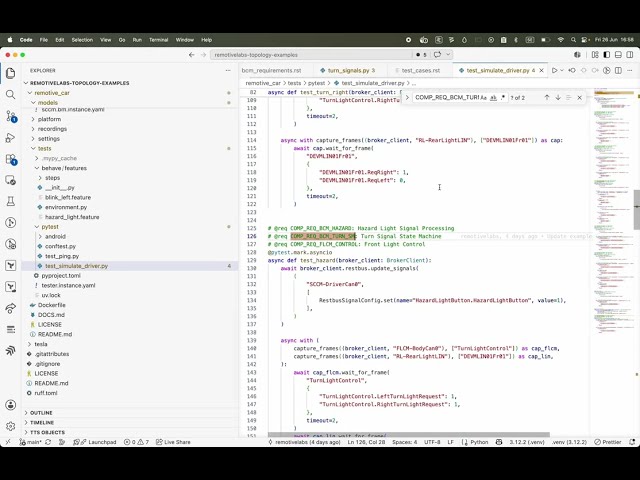This screenshot has width=640, height=480.
Task: Go forward with the navigation arrow
Action: 203,55
